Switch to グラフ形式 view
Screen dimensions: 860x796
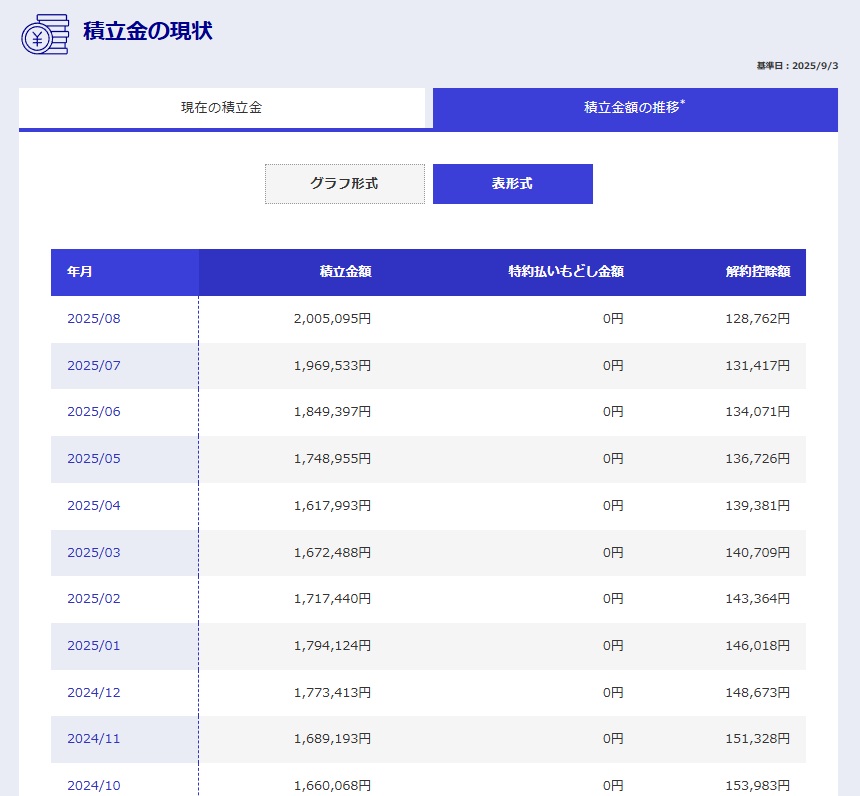[x=344, y=184]
